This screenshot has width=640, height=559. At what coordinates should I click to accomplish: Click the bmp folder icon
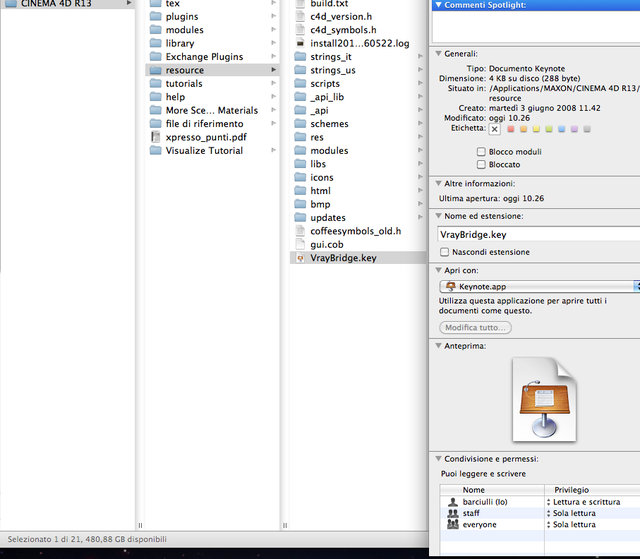[x=300, y=204]
